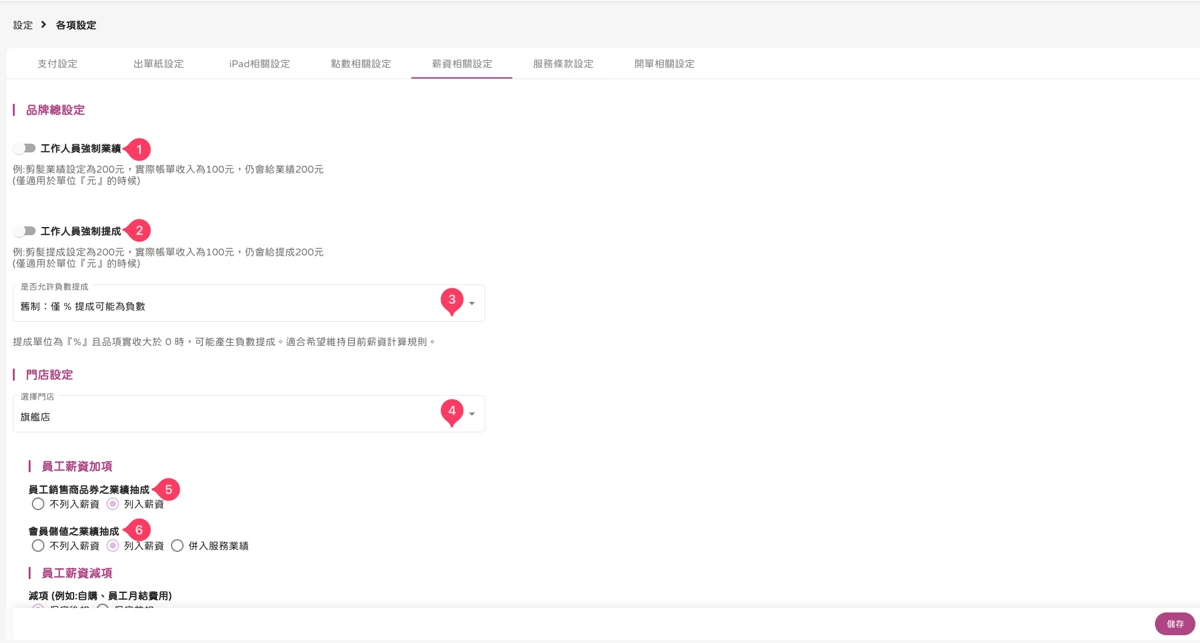Open the 出單紙設定 tab
1200x643 pixels.
158,64
